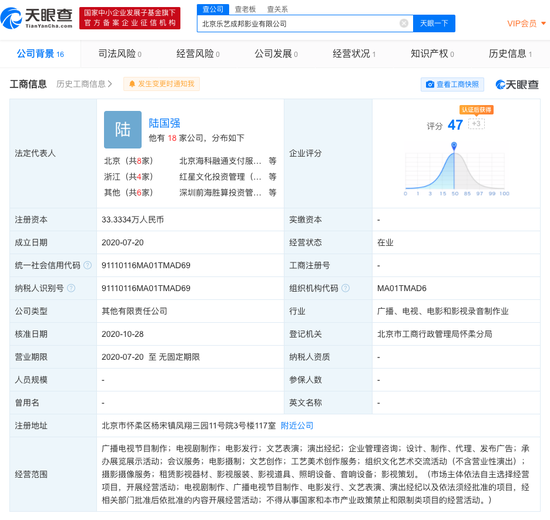Click the 认证后获得 badge
This screenshot has height=520, width=550.
pyautogui.click(x=476, y=109)
